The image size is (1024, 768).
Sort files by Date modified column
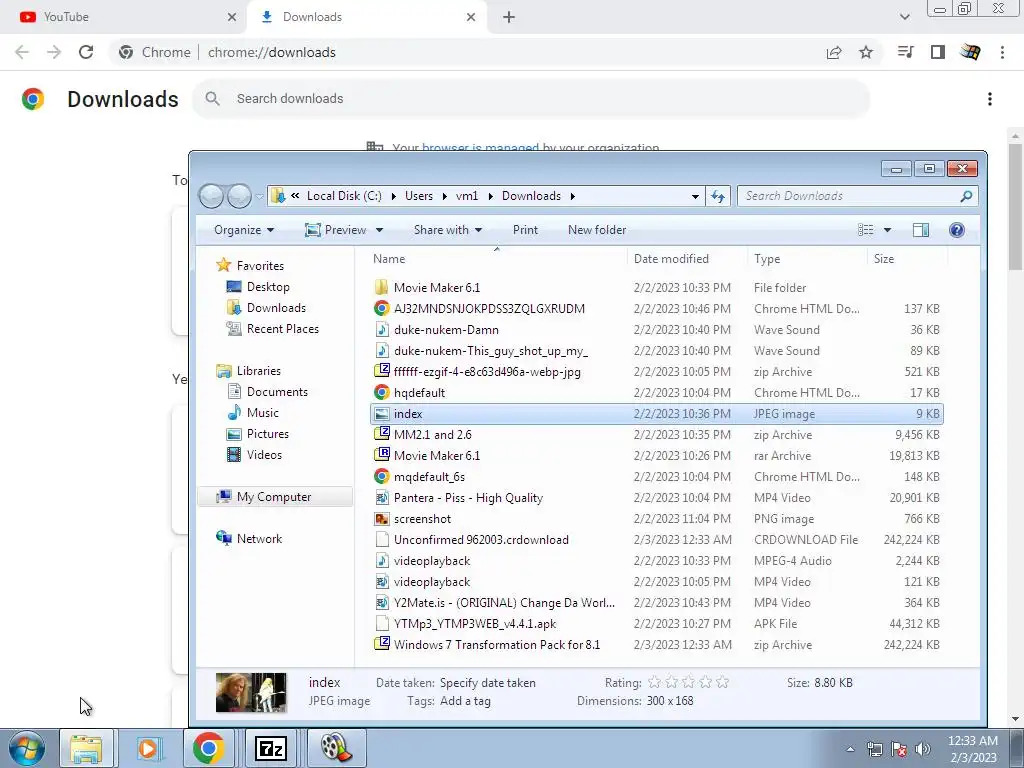tap(687, 259)
